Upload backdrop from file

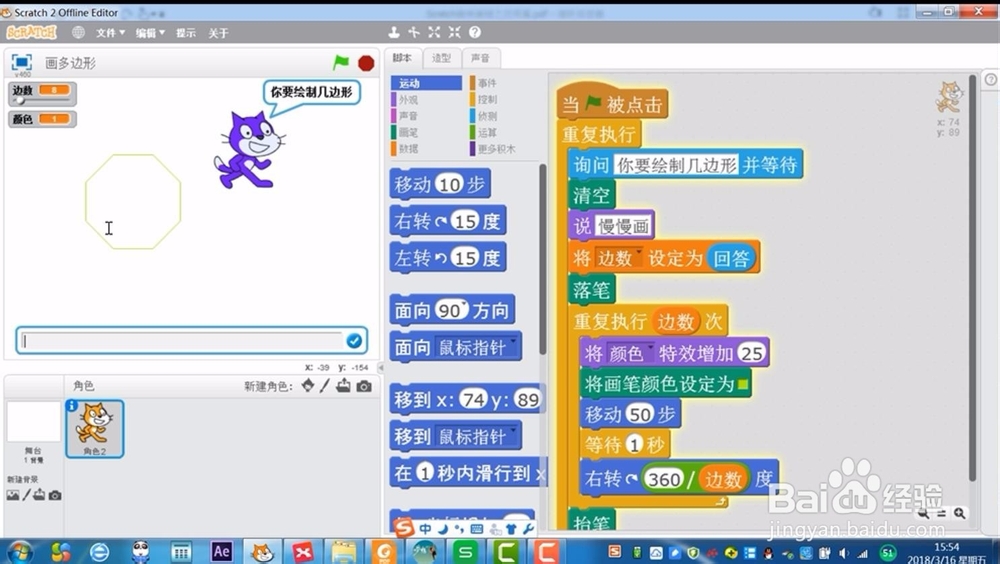coord(40,495)
